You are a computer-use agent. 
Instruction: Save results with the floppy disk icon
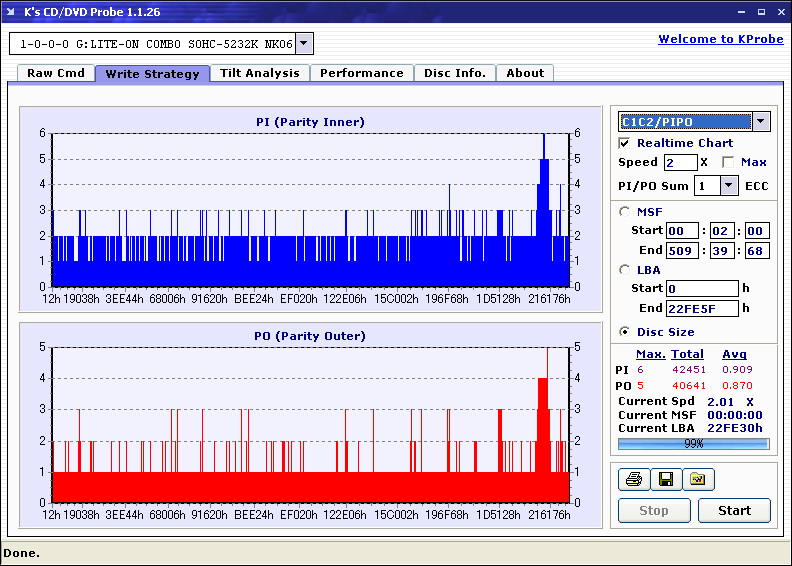666,479
